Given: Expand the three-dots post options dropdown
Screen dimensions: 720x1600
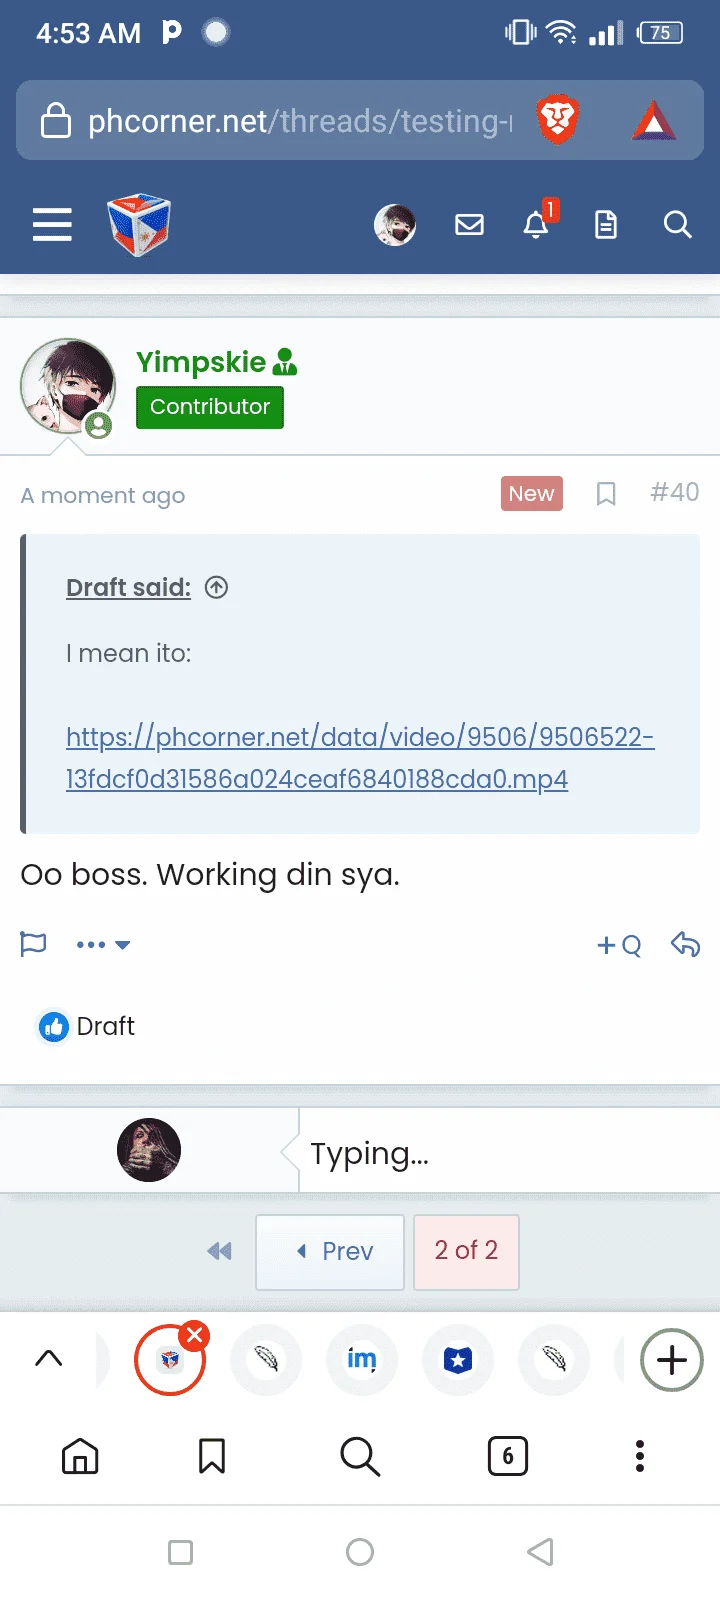Looking at the screenshot, I should pyautogui.click(x=103, y=944).
